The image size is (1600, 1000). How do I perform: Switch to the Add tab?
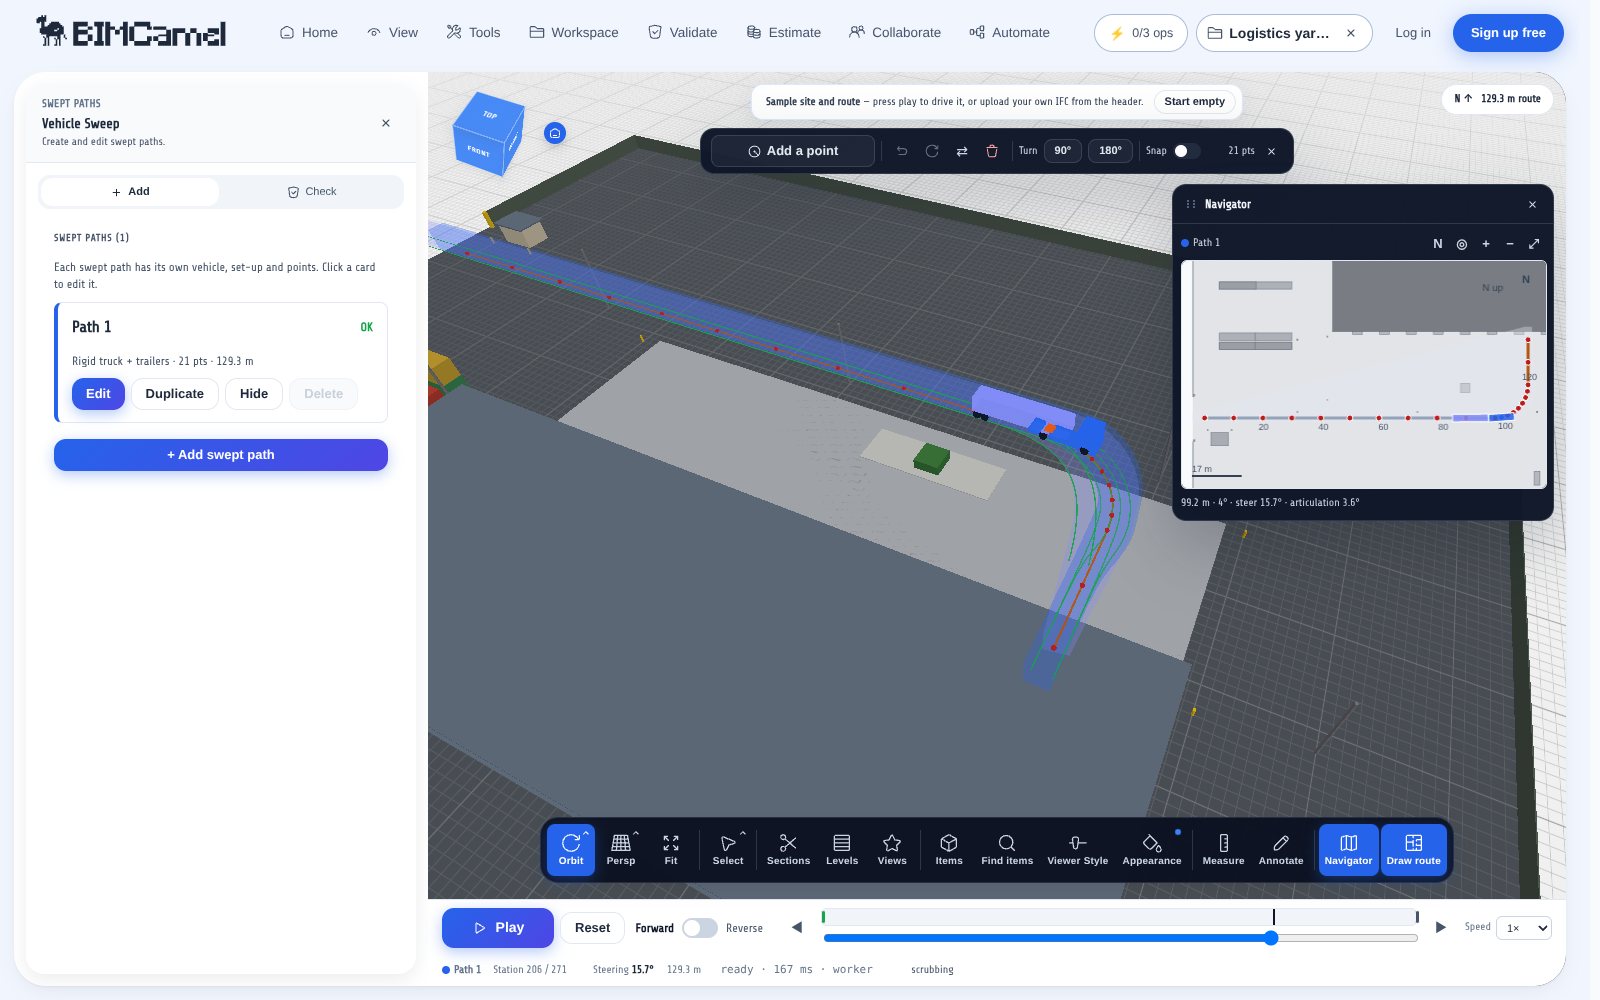tap(130, 192)
